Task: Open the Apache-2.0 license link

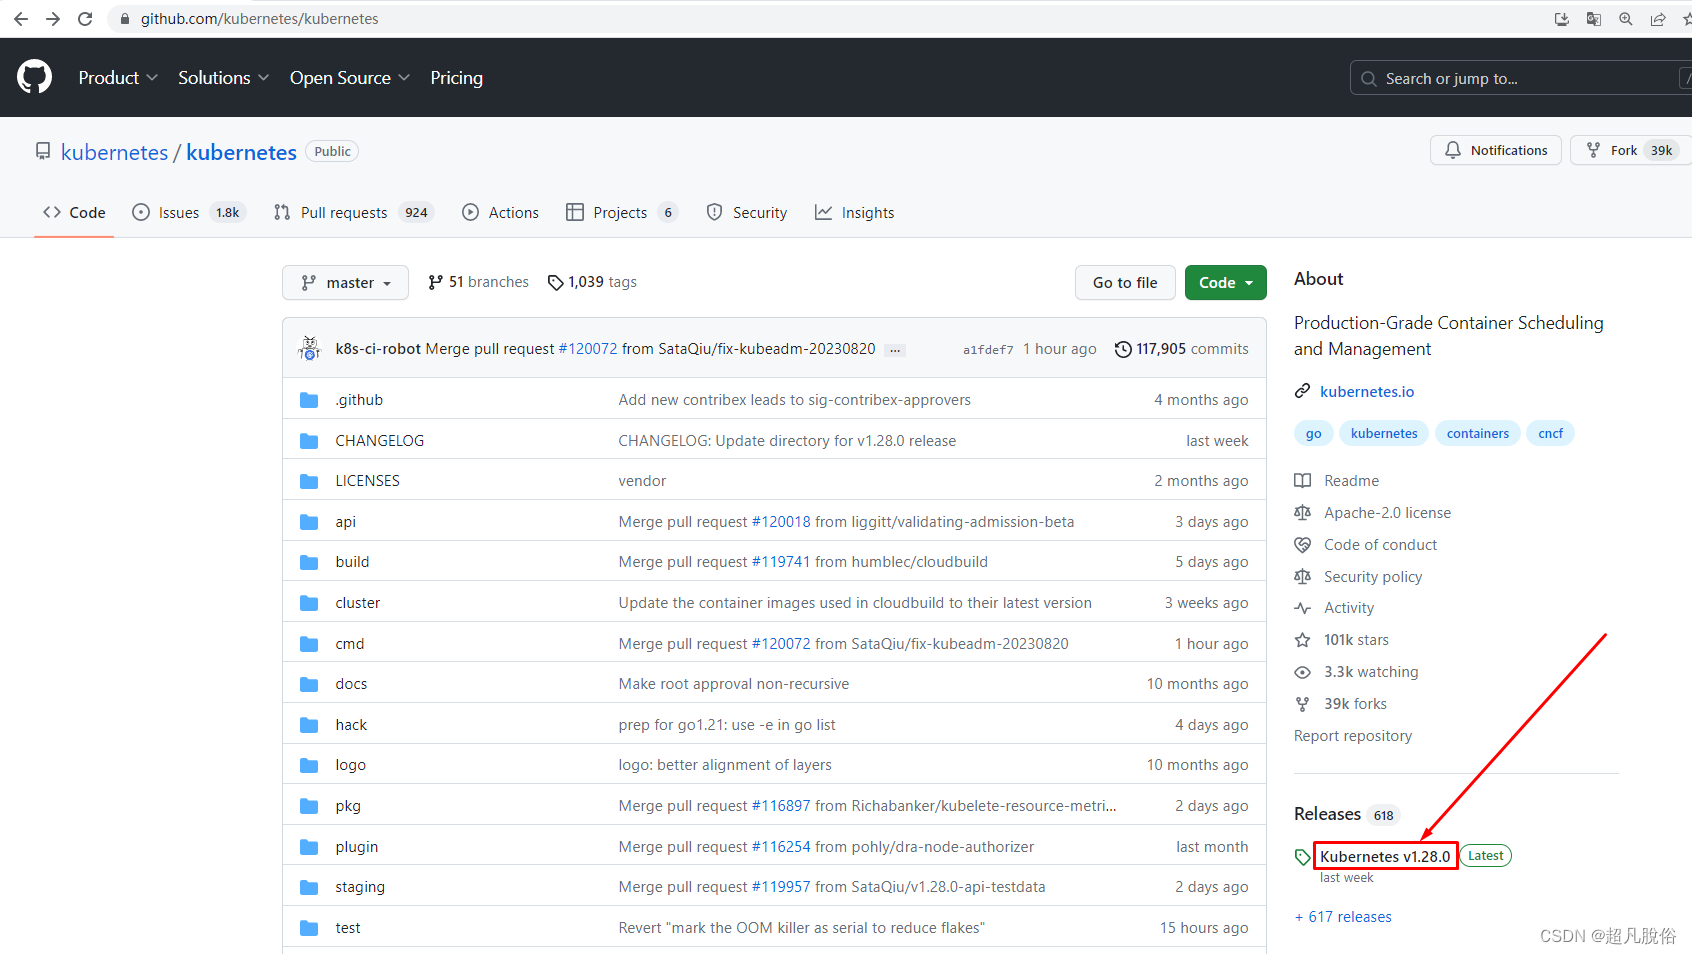Action: click(1387, 513)
